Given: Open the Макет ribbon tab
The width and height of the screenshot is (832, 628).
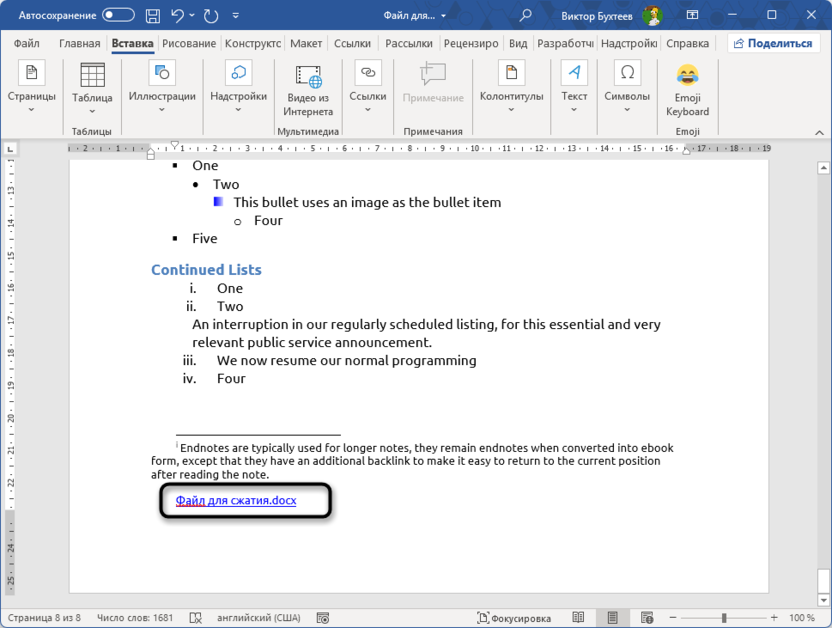Looking at the screenshot, I should point(306,44).
